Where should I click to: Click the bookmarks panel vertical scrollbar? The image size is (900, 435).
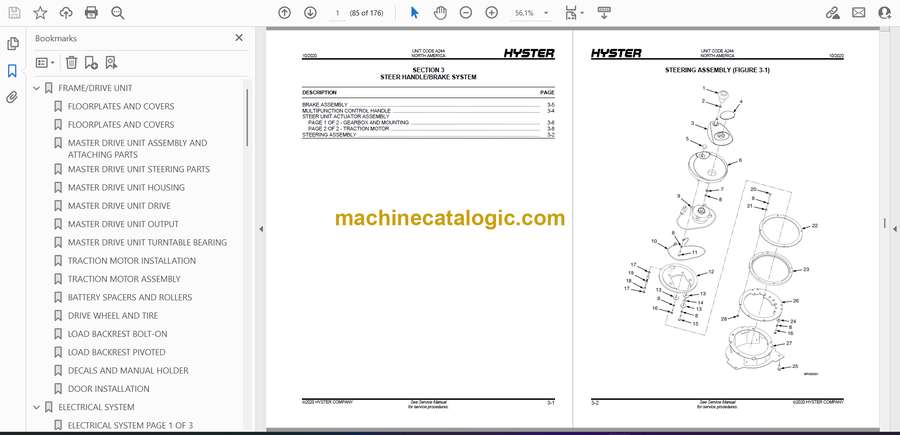coord(247,118)
